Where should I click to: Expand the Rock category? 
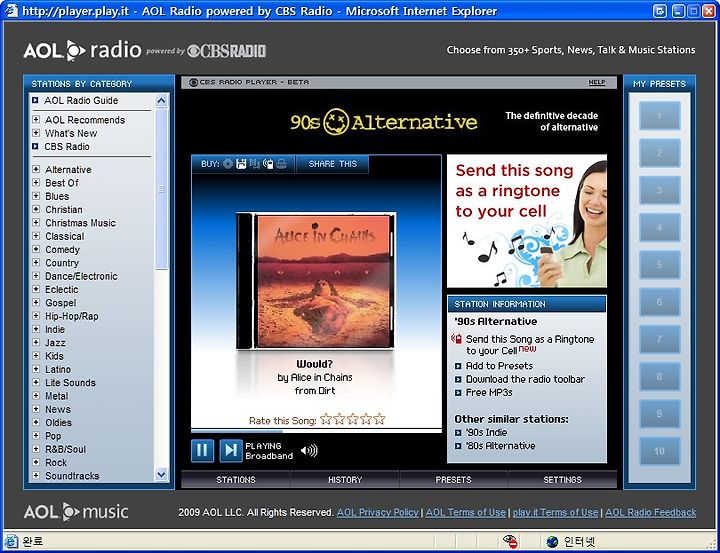[36, 463]
